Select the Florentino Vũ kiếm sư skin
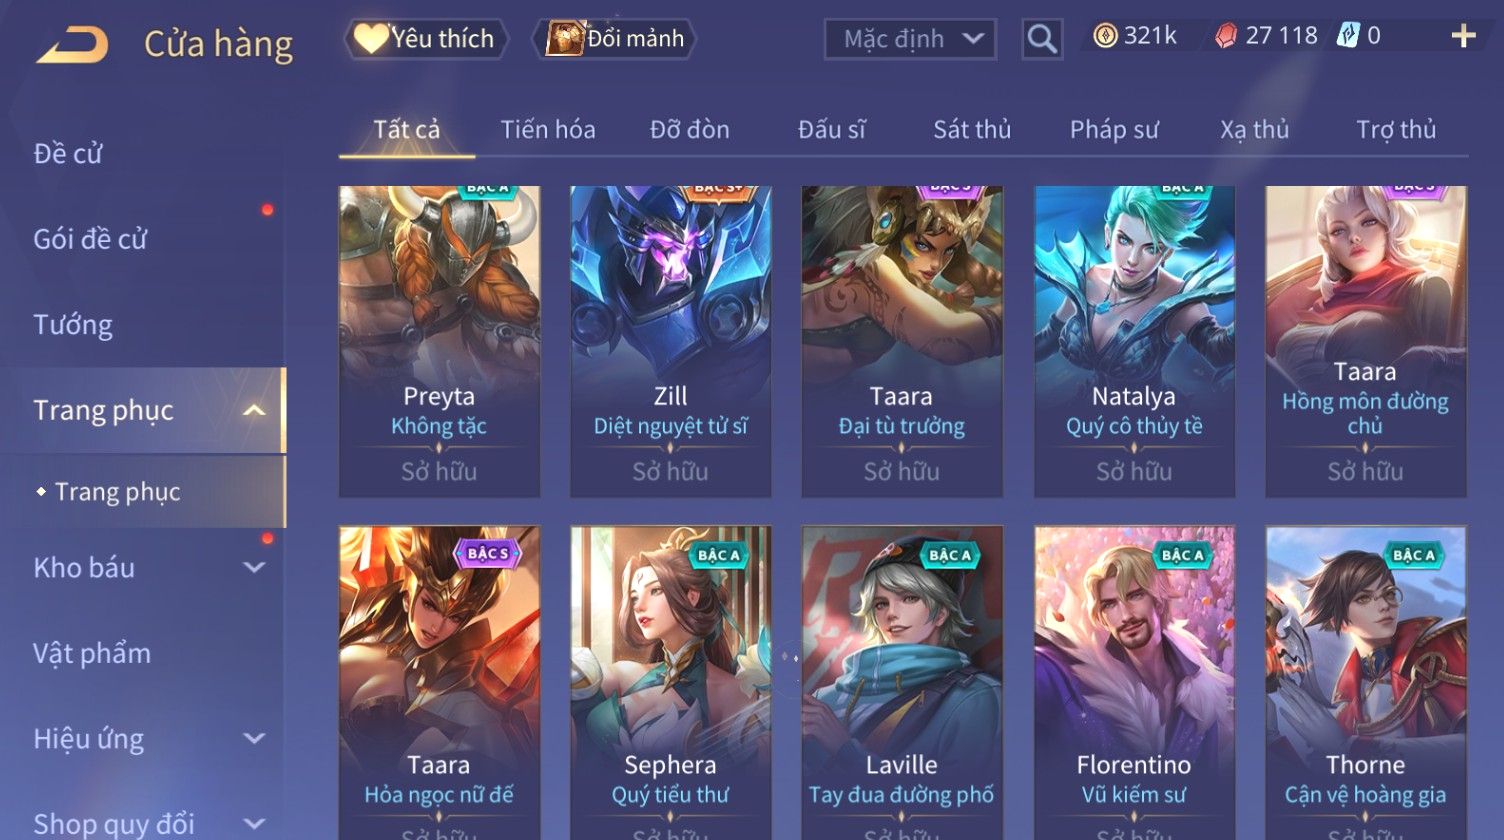Viewport: 1504px width, 840px height. point(1134,682)
